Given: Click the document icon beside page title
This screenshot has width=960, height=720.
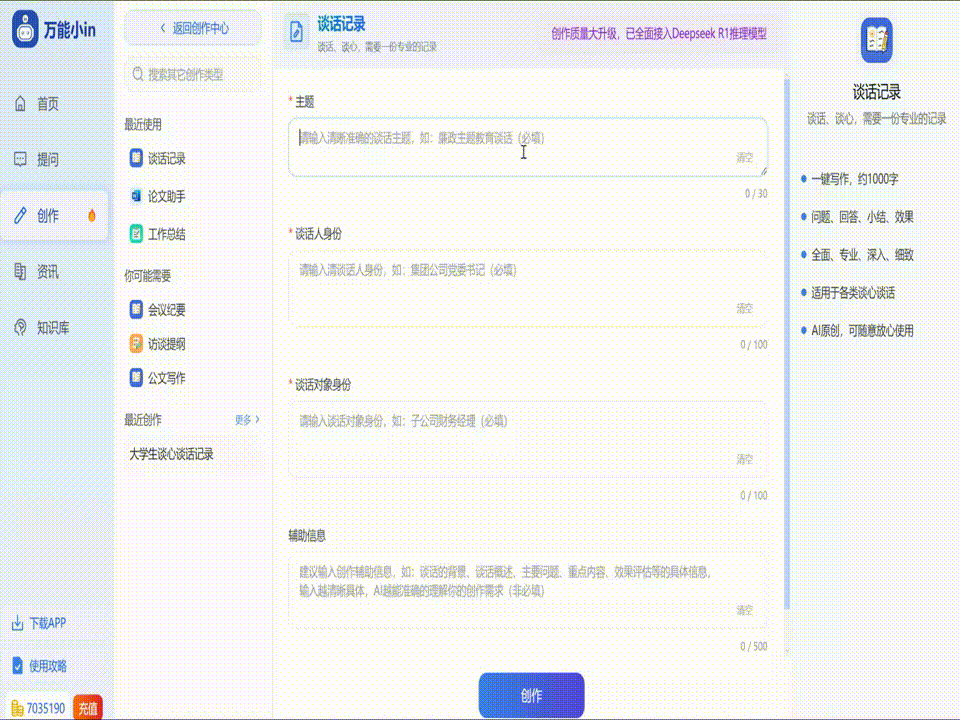Looking at the screenshot, I should pyautogui.click(x=296, y=31).
